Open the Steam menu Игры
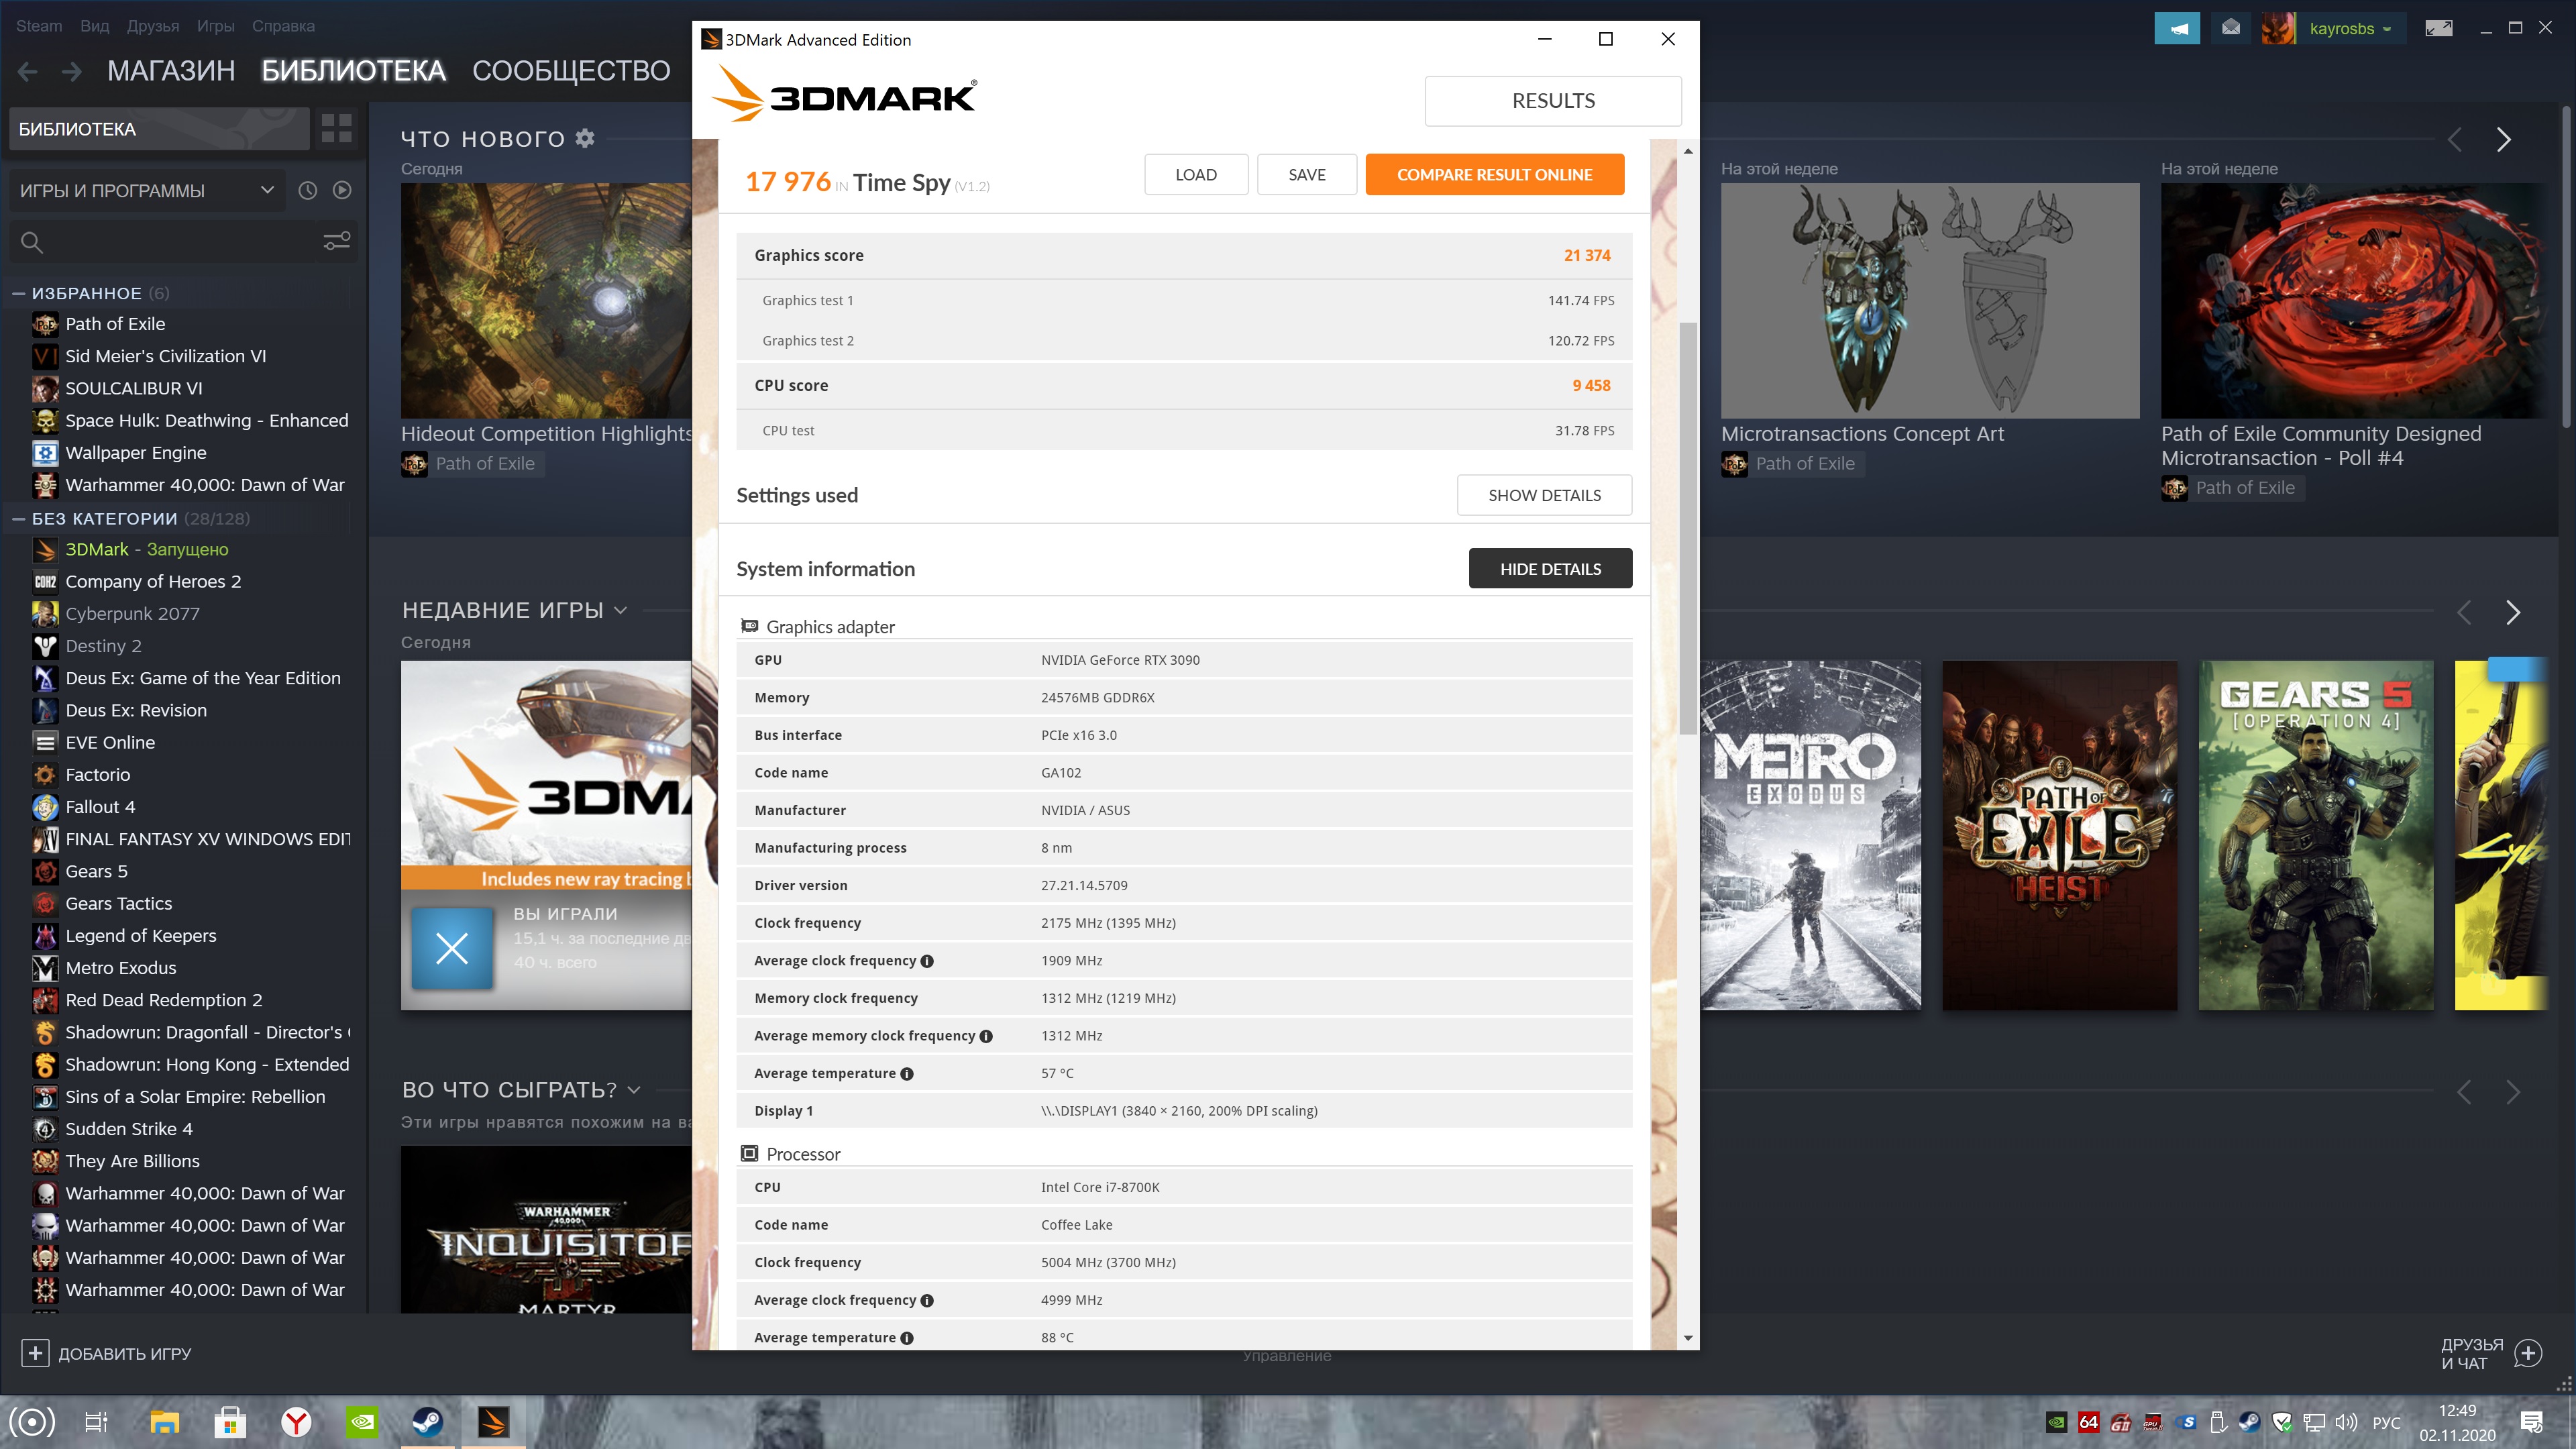Image resolution: width=2576 pixels, height=1449 pixels. [x=215, y=26]
